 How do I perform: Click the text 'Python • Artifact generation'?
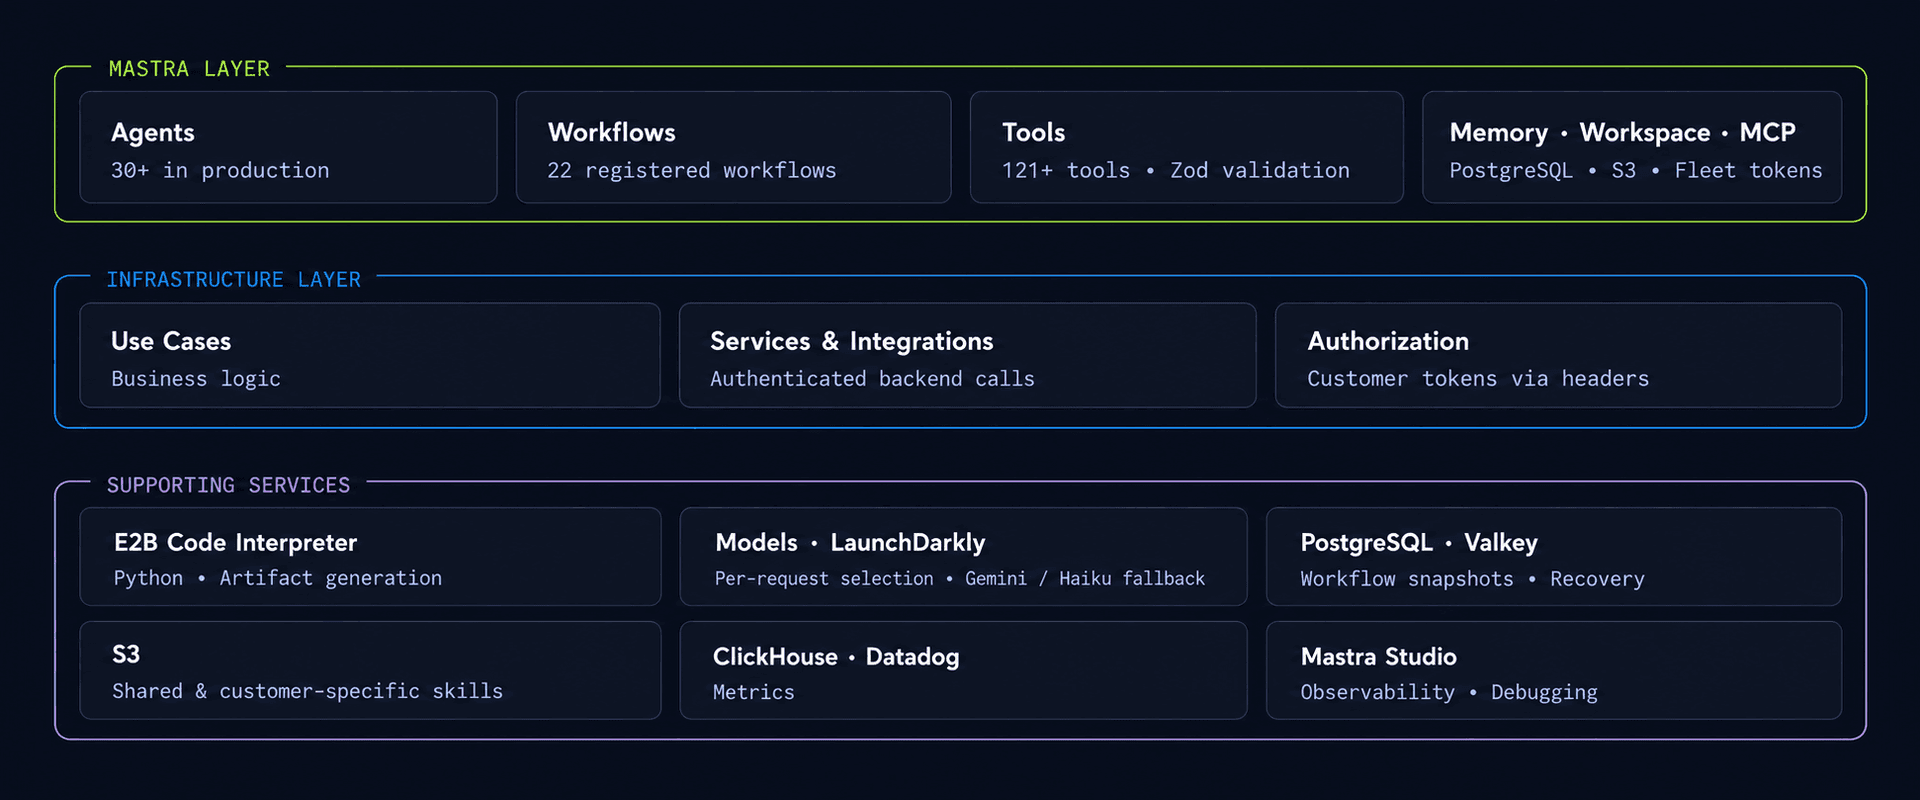point(278,578)
